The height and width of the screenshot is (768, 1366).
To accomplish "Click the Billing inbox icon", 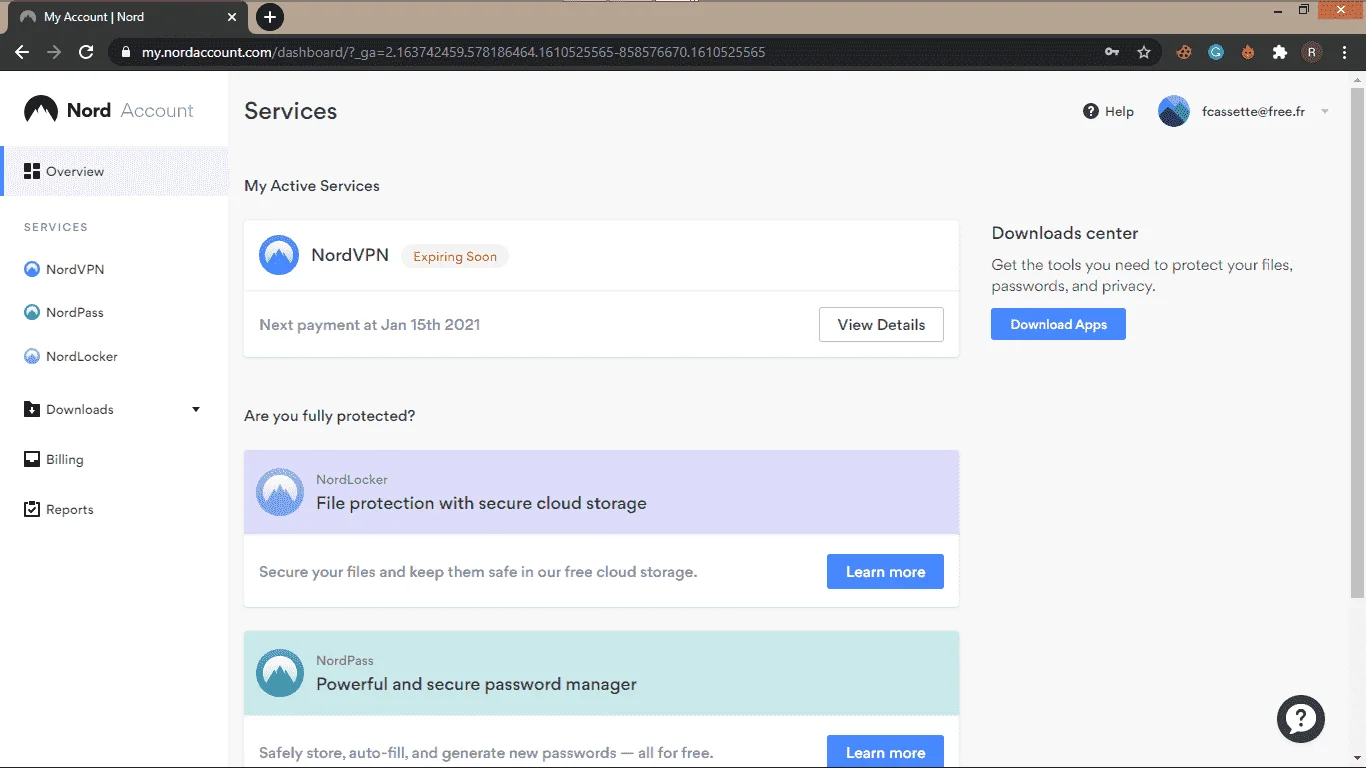I will coord(32,459).
